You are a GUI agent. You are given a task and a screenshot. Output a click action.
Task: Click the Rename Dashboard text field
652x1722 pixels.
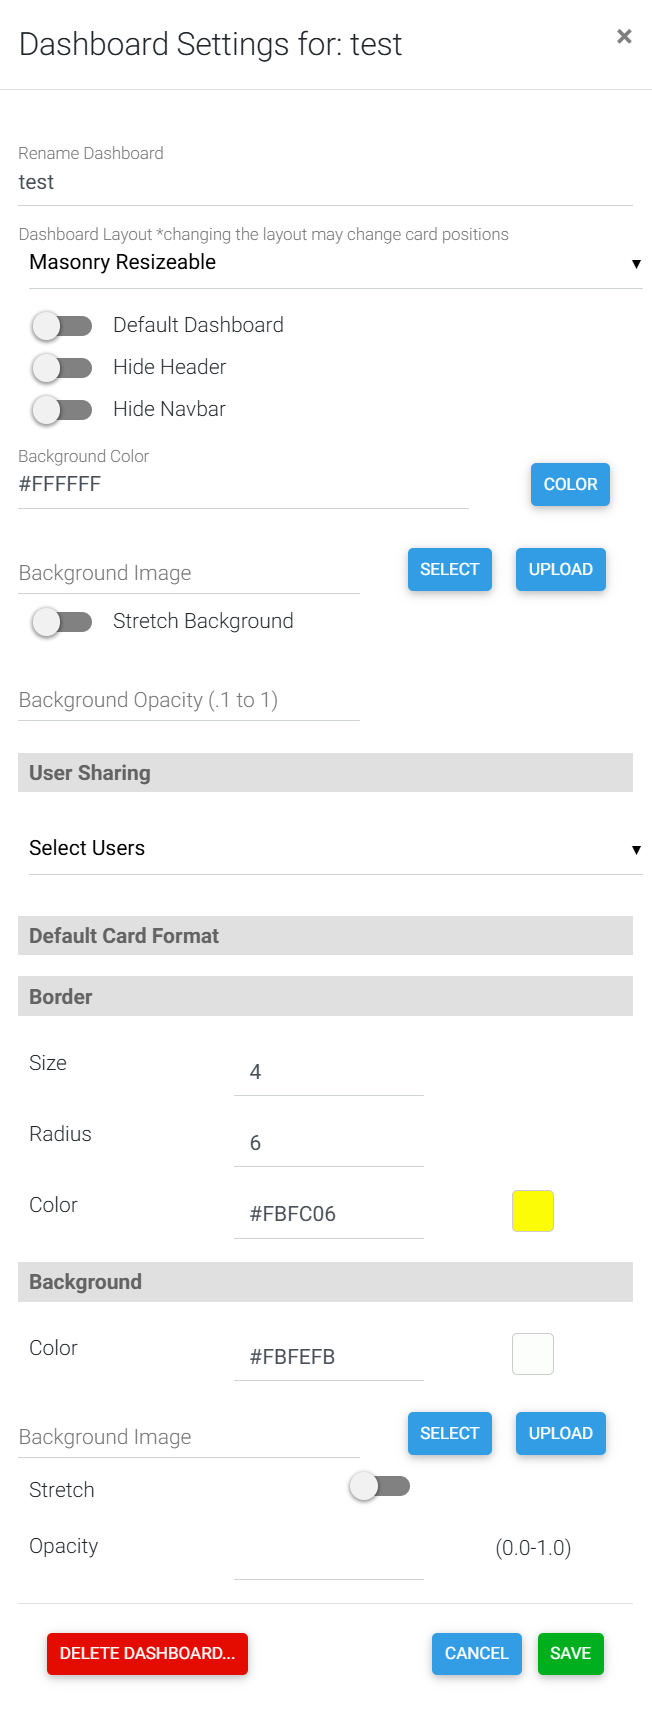[x=325, y=183]
